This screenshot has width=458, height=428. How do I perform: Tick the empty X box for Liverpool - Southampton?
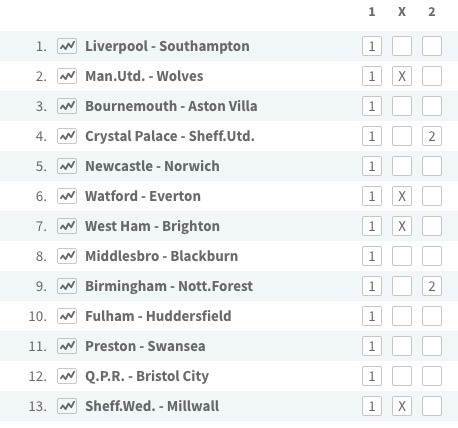[x=402, y=46]
